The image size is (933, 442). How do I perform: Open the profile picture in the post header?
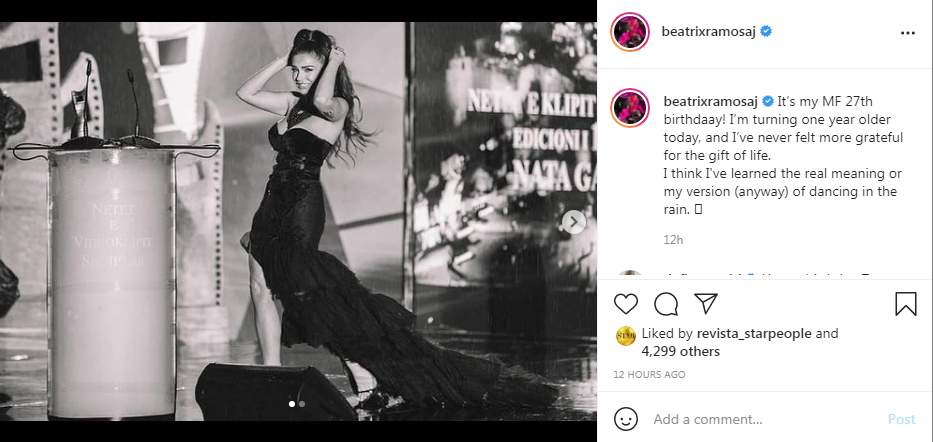pyautogui.click(x=630, y=32)
